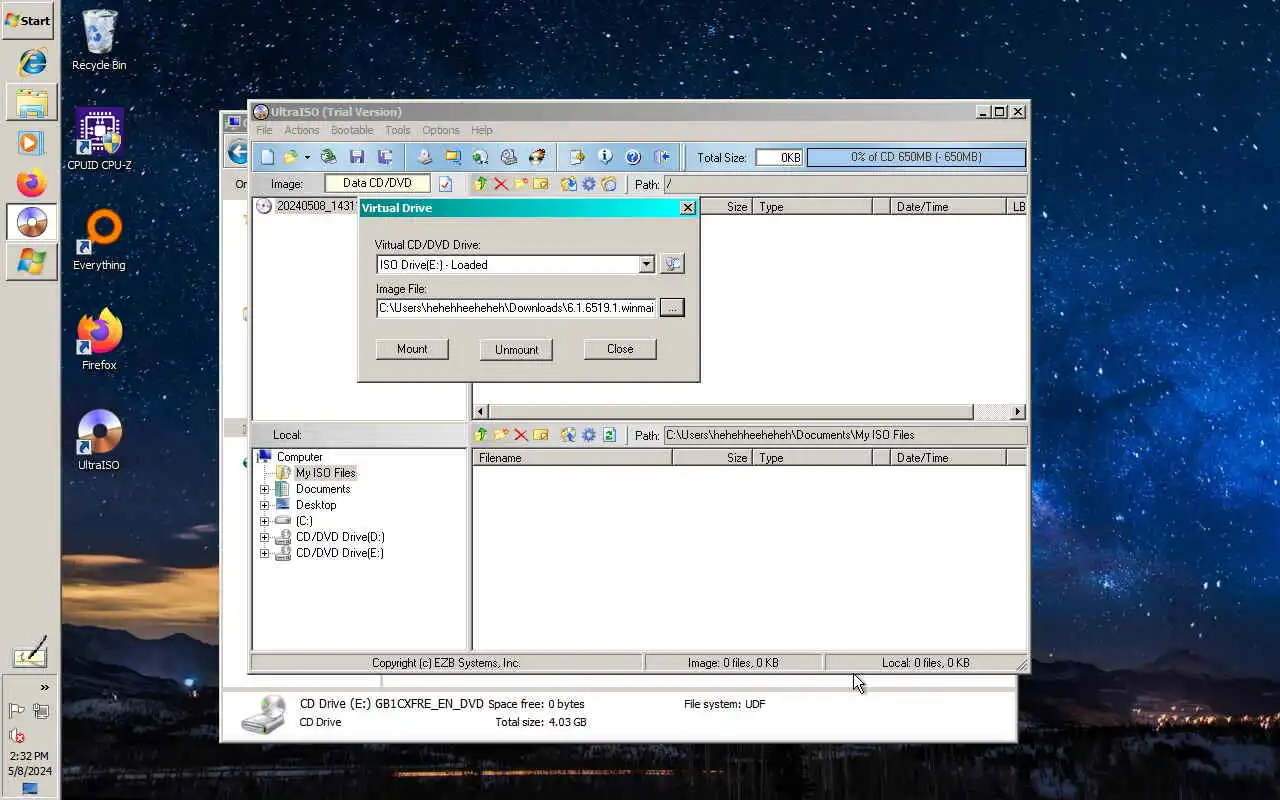The height and width of the screenshot is (800, 1280).
Task: Click the Unmount button
Action: click(516, 349)
